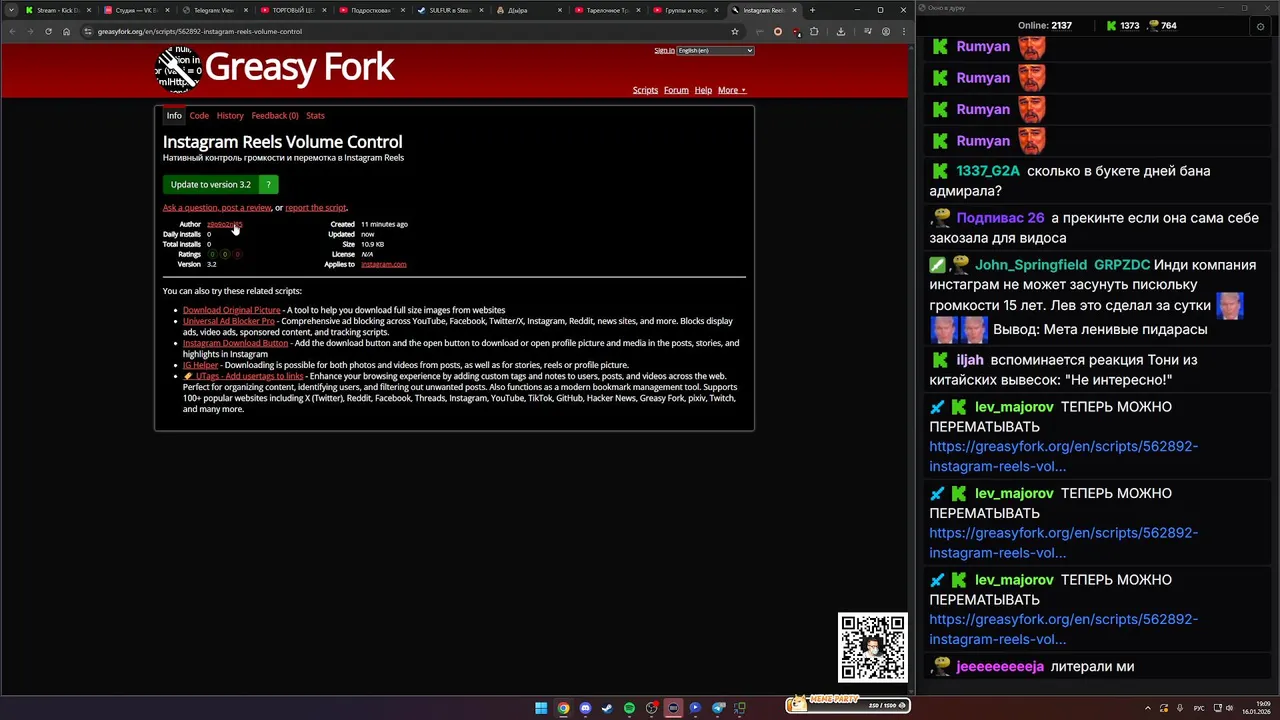Open the Feedback (0) tab

(x=275, y=116)
